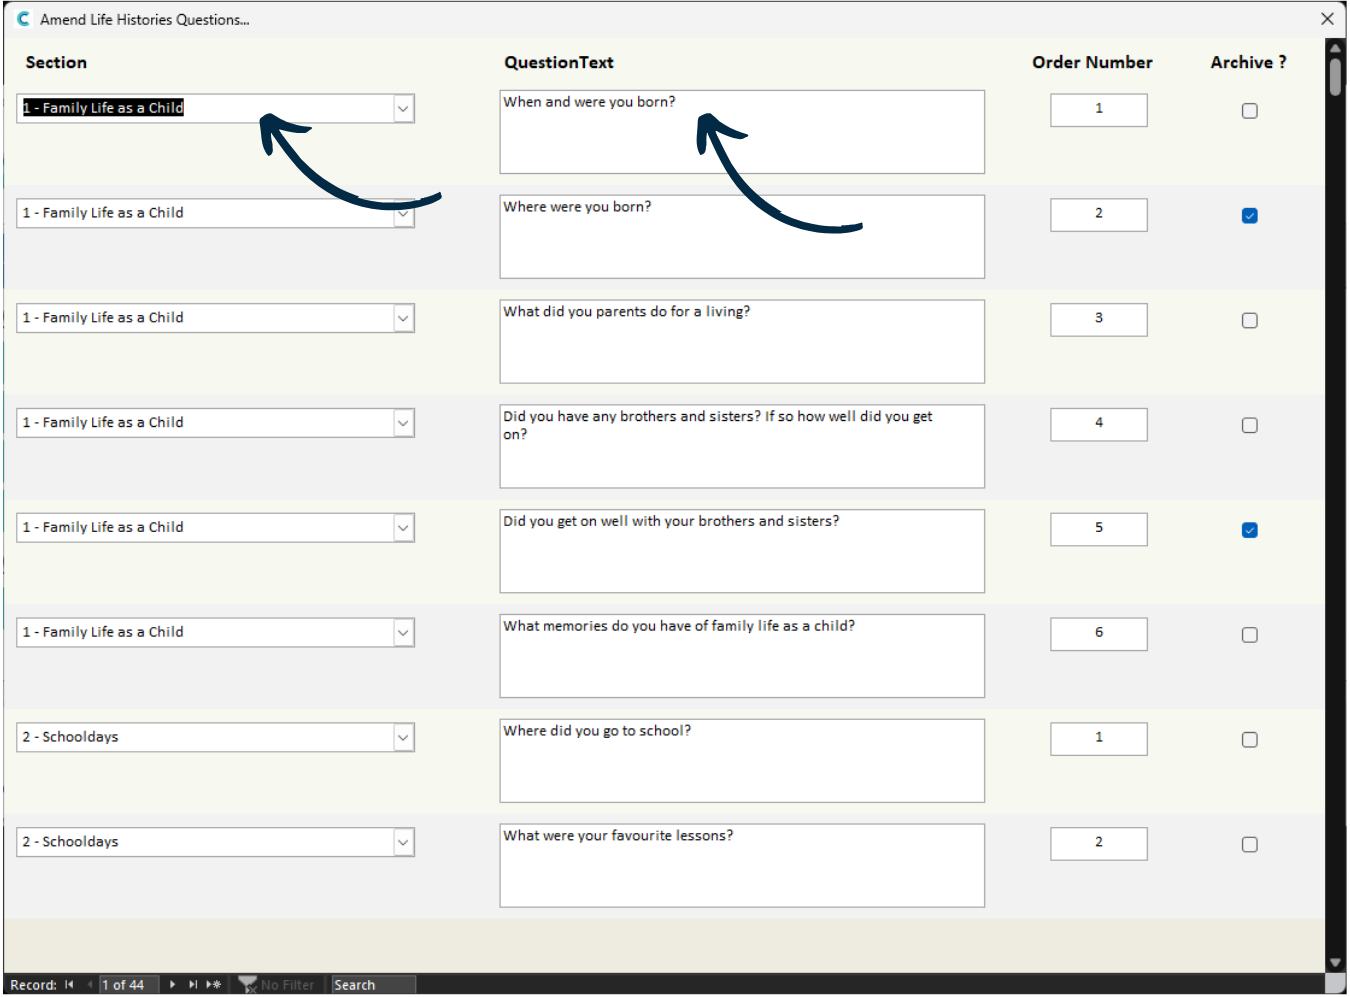Jump to last record button

[x=192, y=985]
